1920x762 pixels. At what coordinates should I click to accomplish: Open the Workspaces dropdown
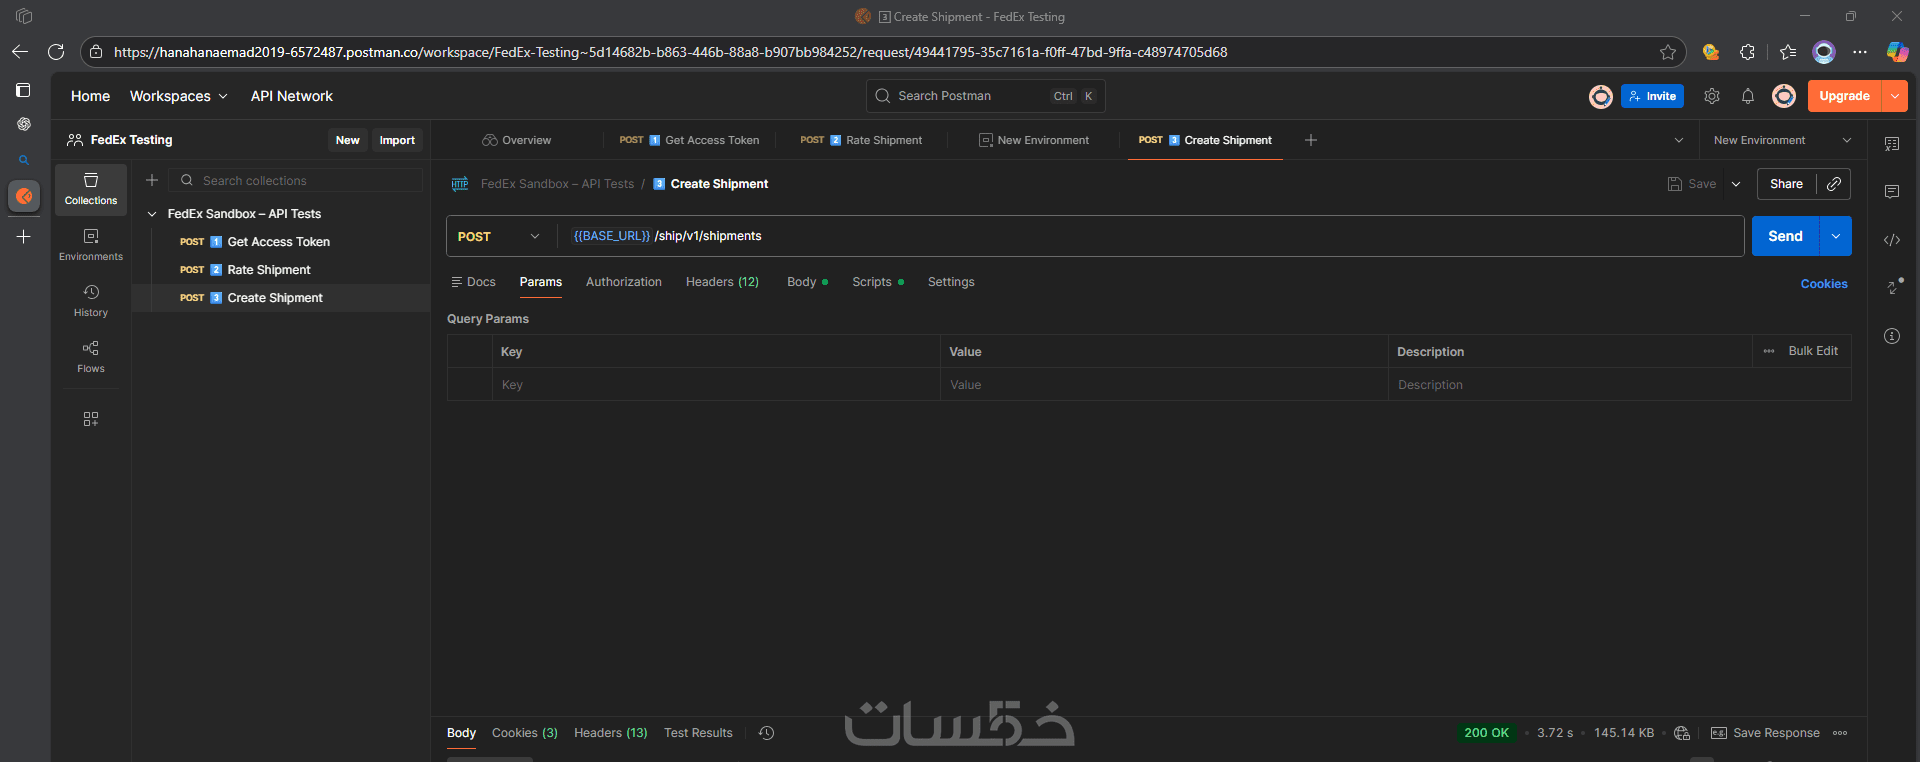tap(179, 96)
